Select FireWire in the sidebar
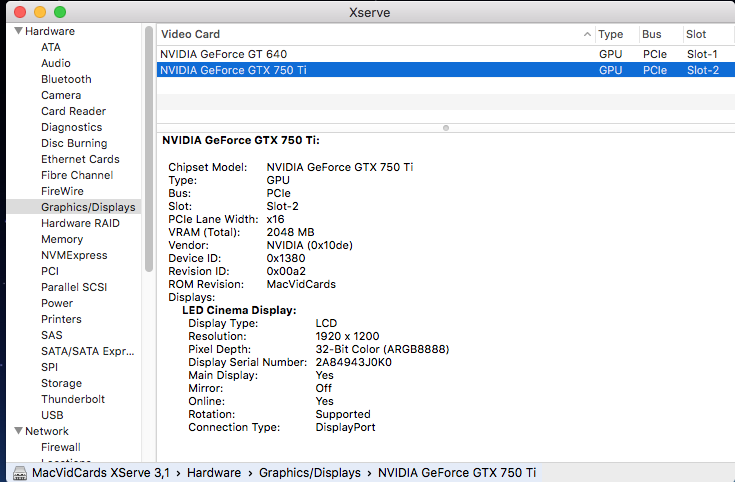 pos(62,191)
